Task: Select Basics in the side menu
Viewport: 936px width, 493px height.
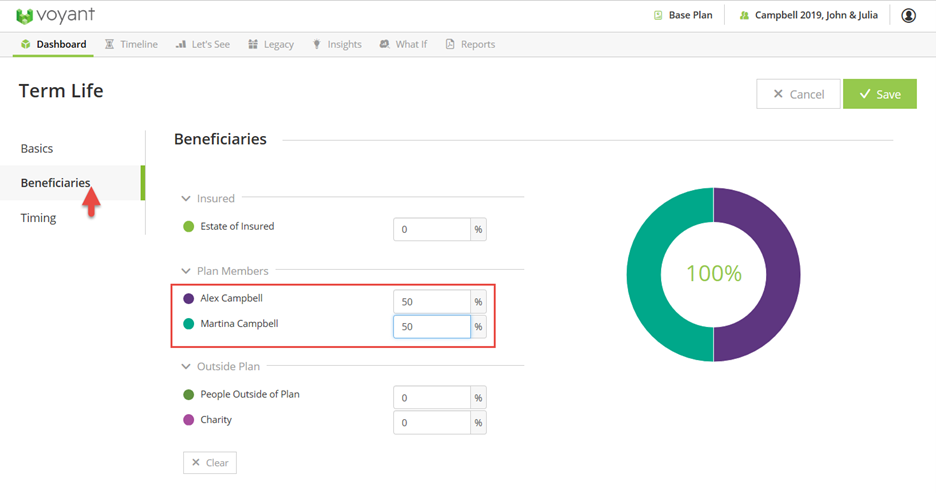Action: 37,149
